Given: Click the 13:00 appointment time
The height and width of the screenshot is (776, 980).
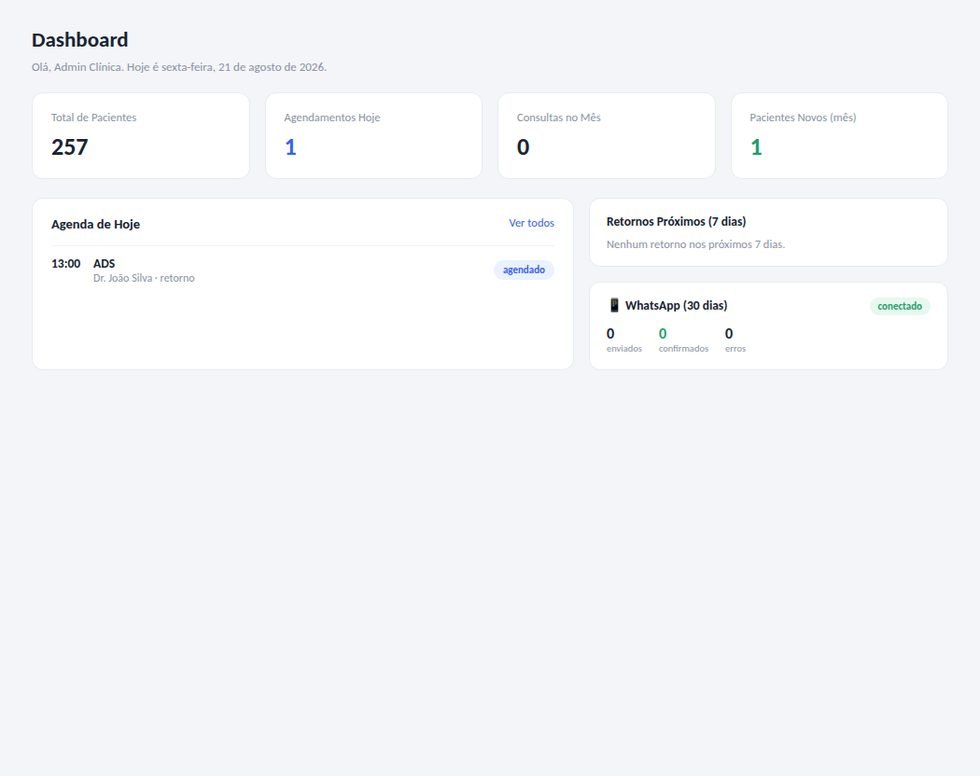Looking at the screenshot, I should click(66, 264).
